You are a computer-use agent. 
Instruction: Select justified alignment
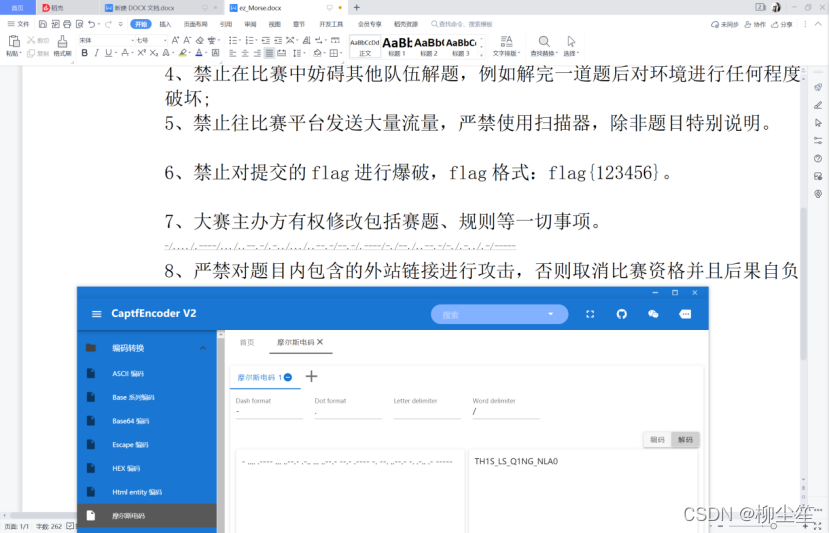click(269, 53)
